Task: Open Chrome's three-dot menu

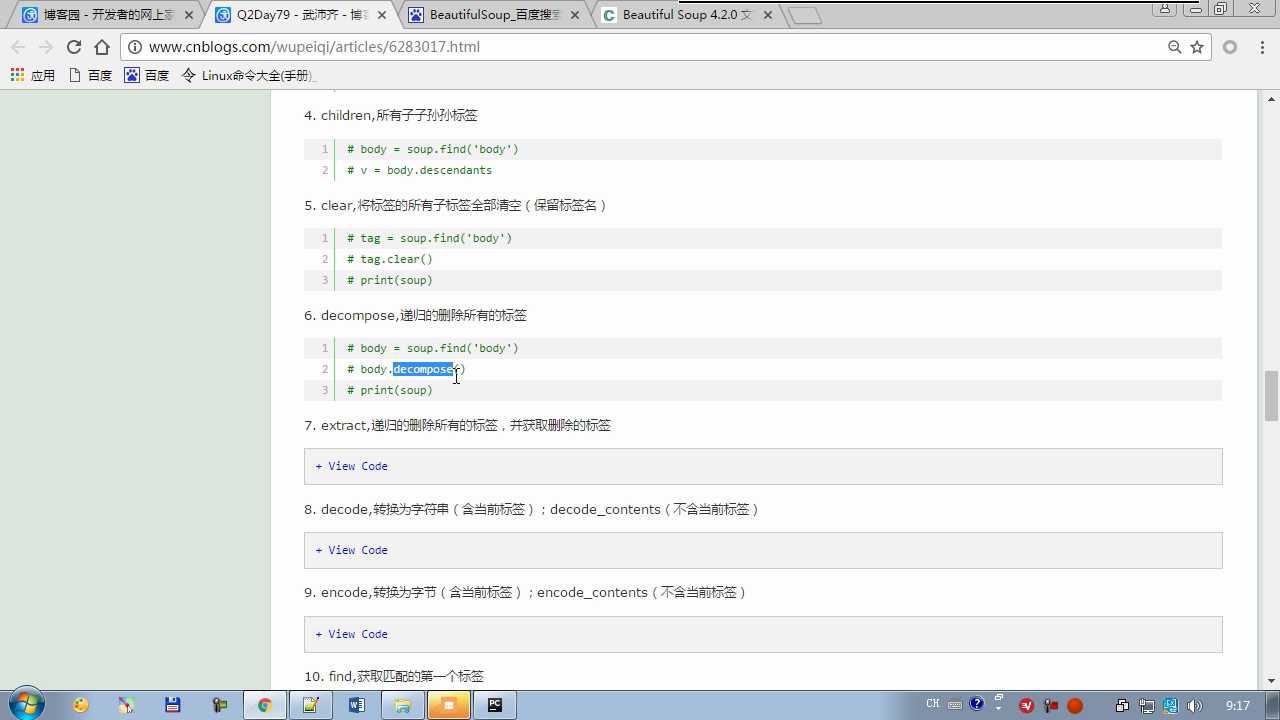Action: [x=1261, y=47]
